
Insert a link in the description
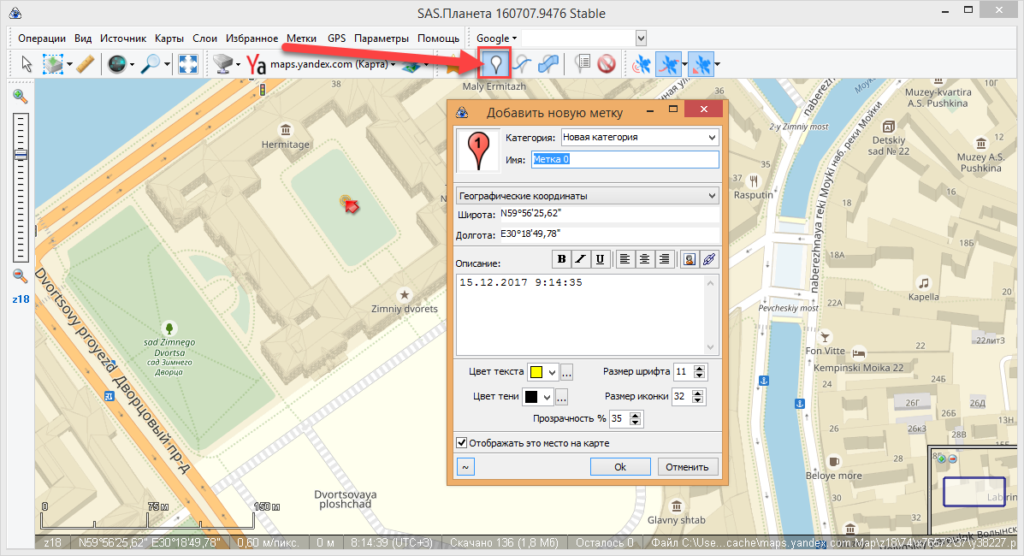point(709,259)
